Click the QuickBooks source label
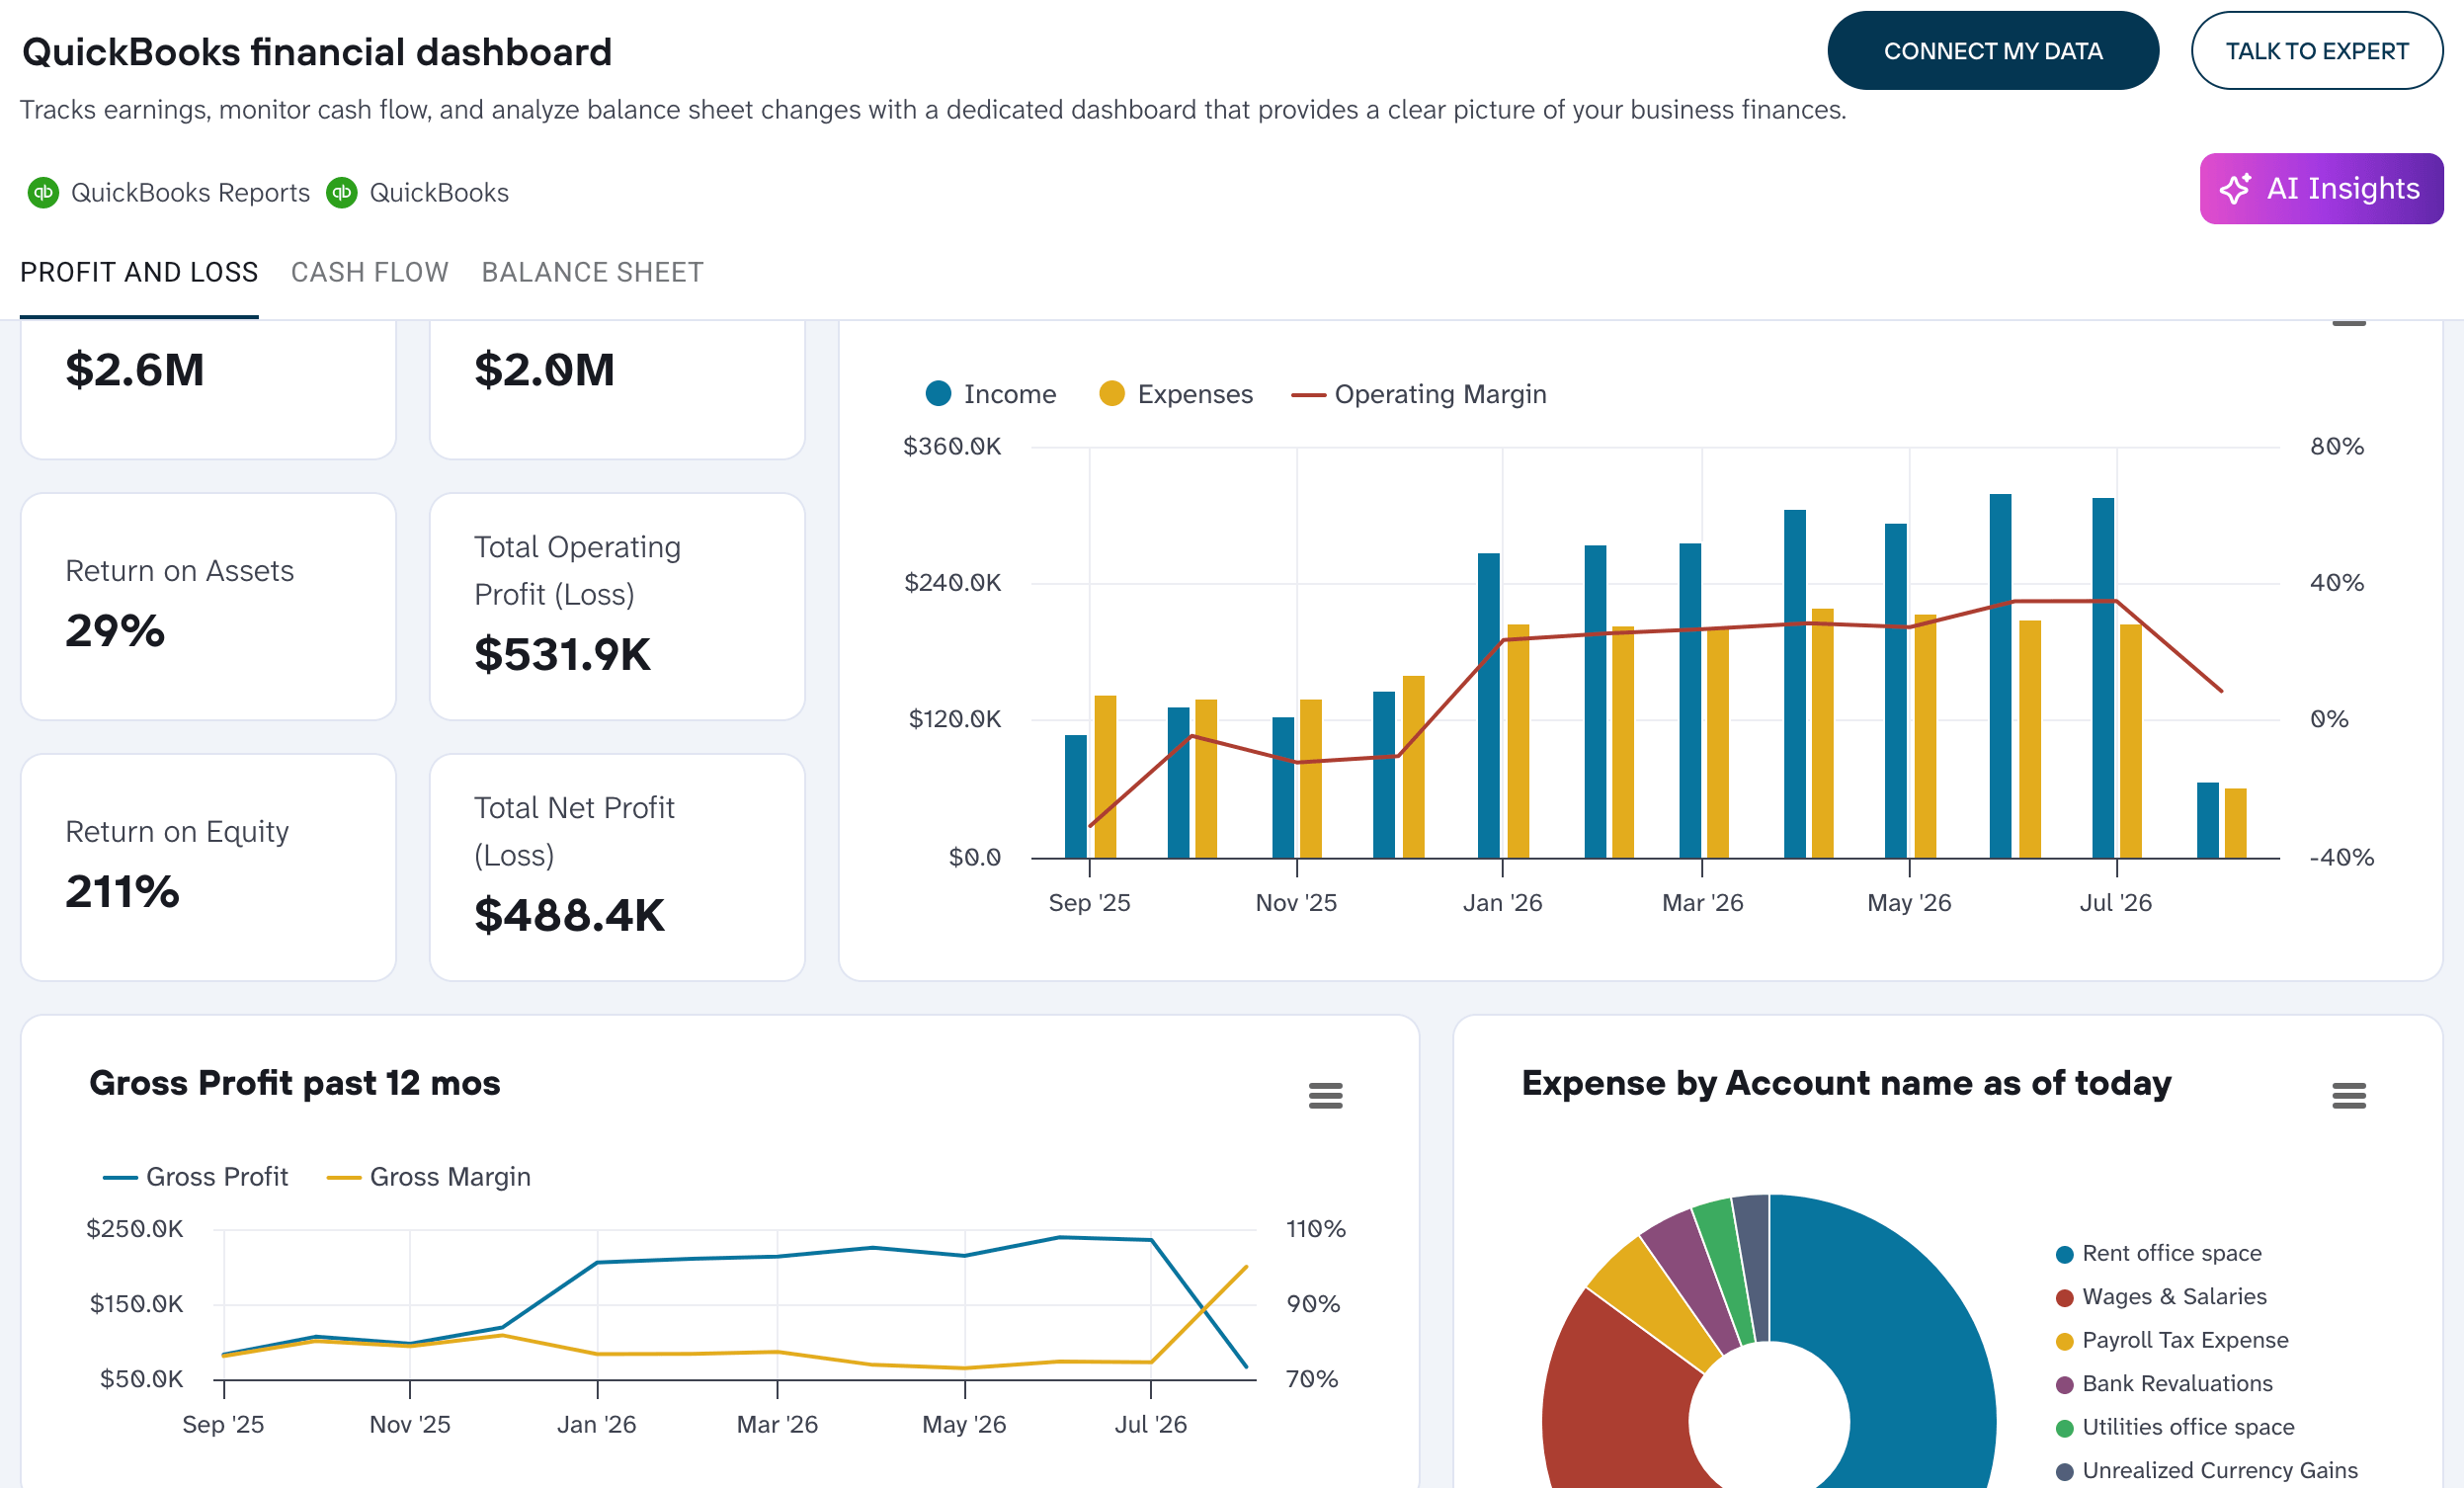This screenshot has height=1488, width=2464. (439, 192)
